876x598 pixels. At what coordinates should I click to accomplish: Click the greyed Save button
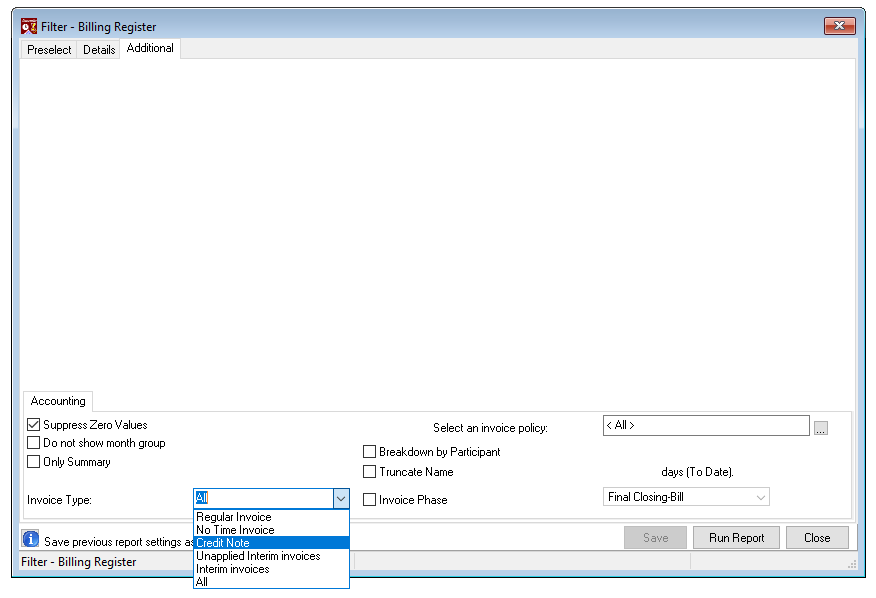pyautogui.click(x=655, y=538)
